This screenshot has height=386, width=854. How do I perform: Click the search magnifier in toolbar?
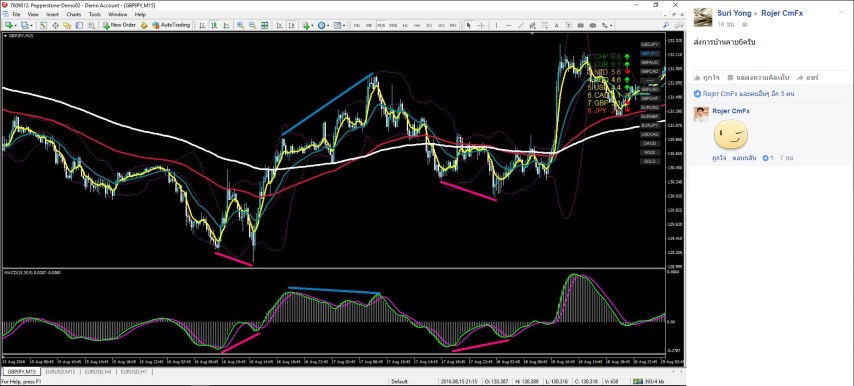tap(666, 25)
